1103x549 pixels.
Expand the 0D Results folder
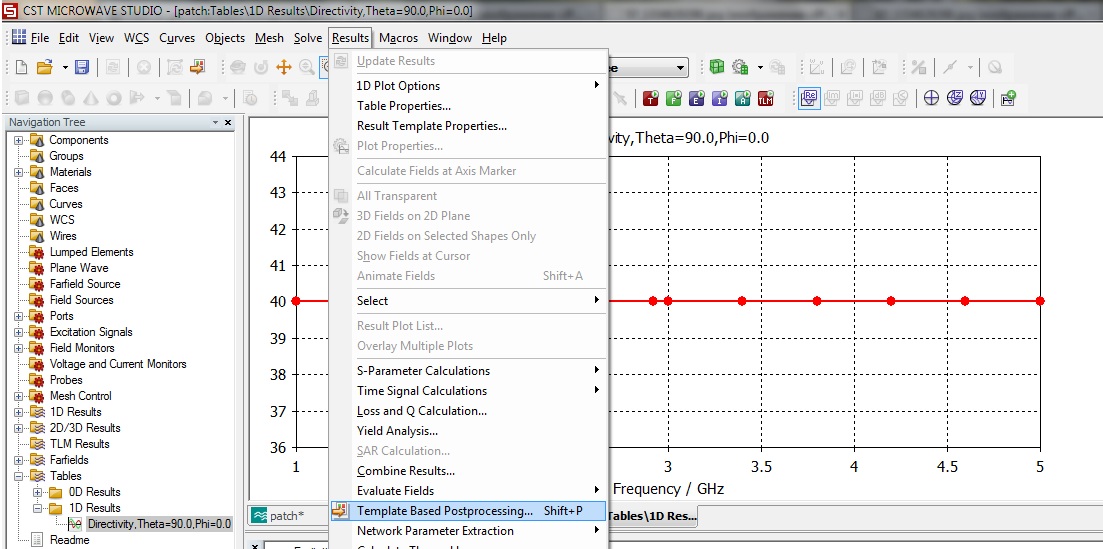(x=37, y=492)
